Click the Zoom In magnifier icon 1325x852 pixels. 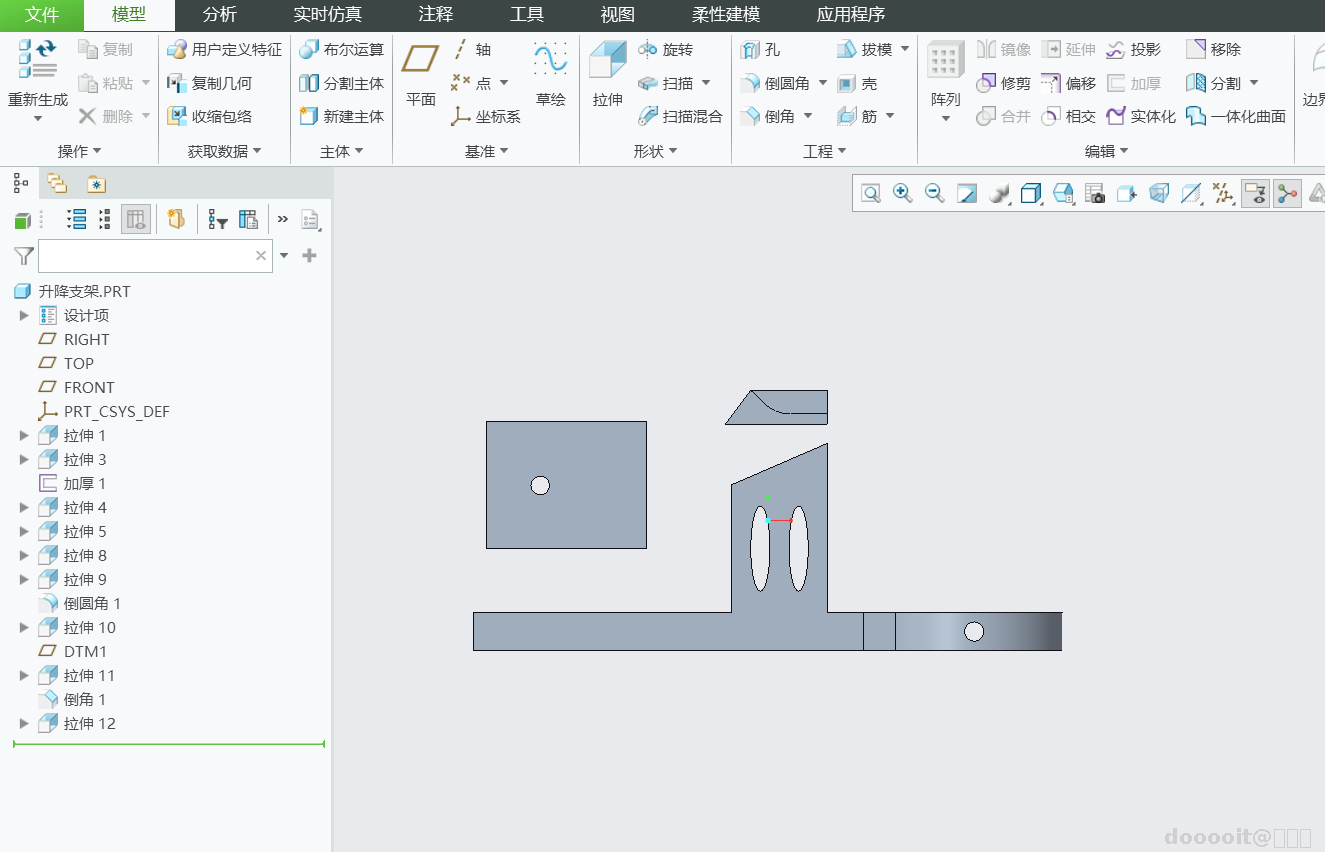[903, 193]
